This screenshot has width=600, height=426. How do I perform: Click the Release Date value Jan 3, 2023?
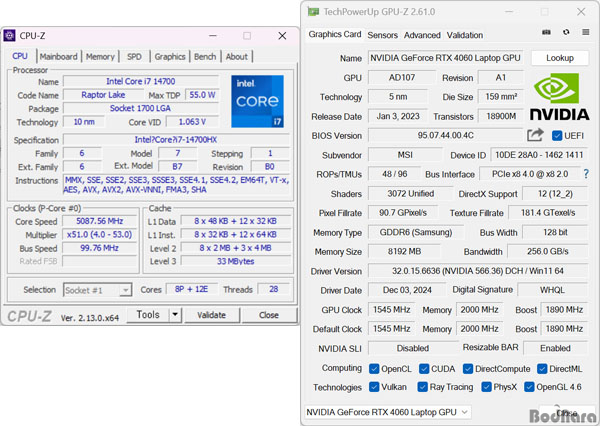[398, 116]
